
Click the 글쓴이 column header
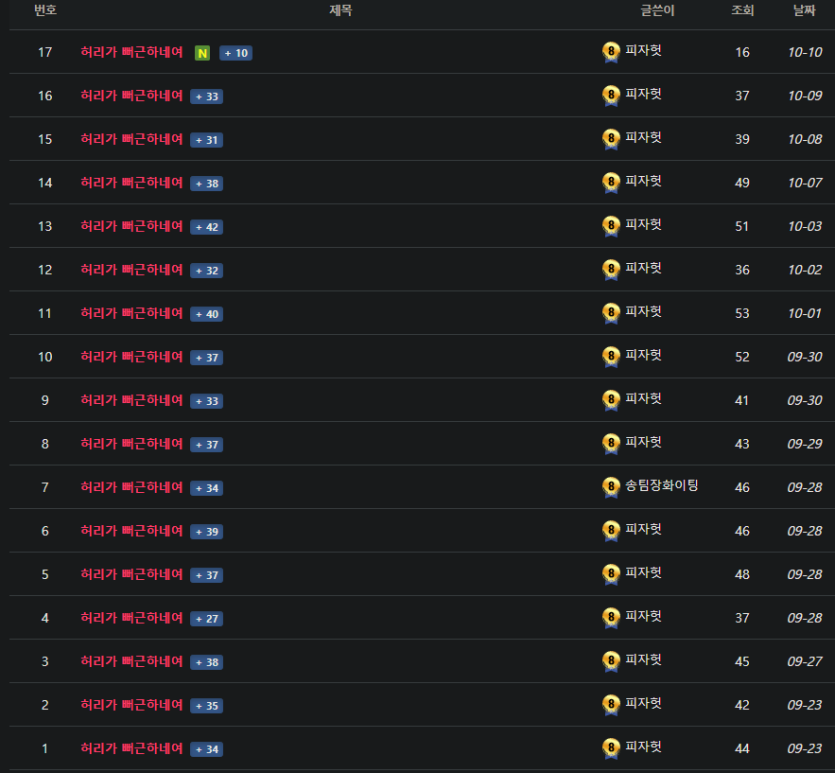657,10
